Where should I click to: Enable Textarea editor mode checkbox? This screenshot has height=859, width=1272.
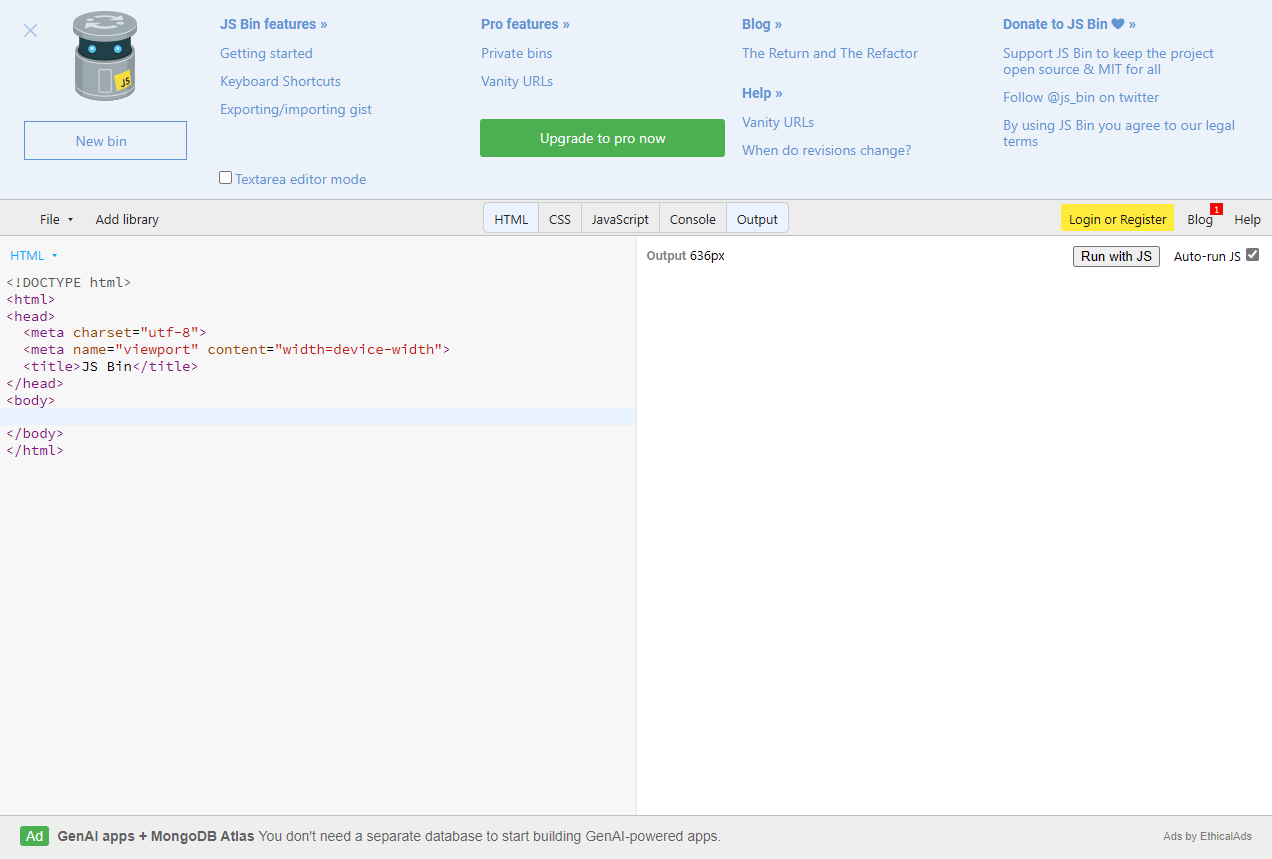pos(226,178)
